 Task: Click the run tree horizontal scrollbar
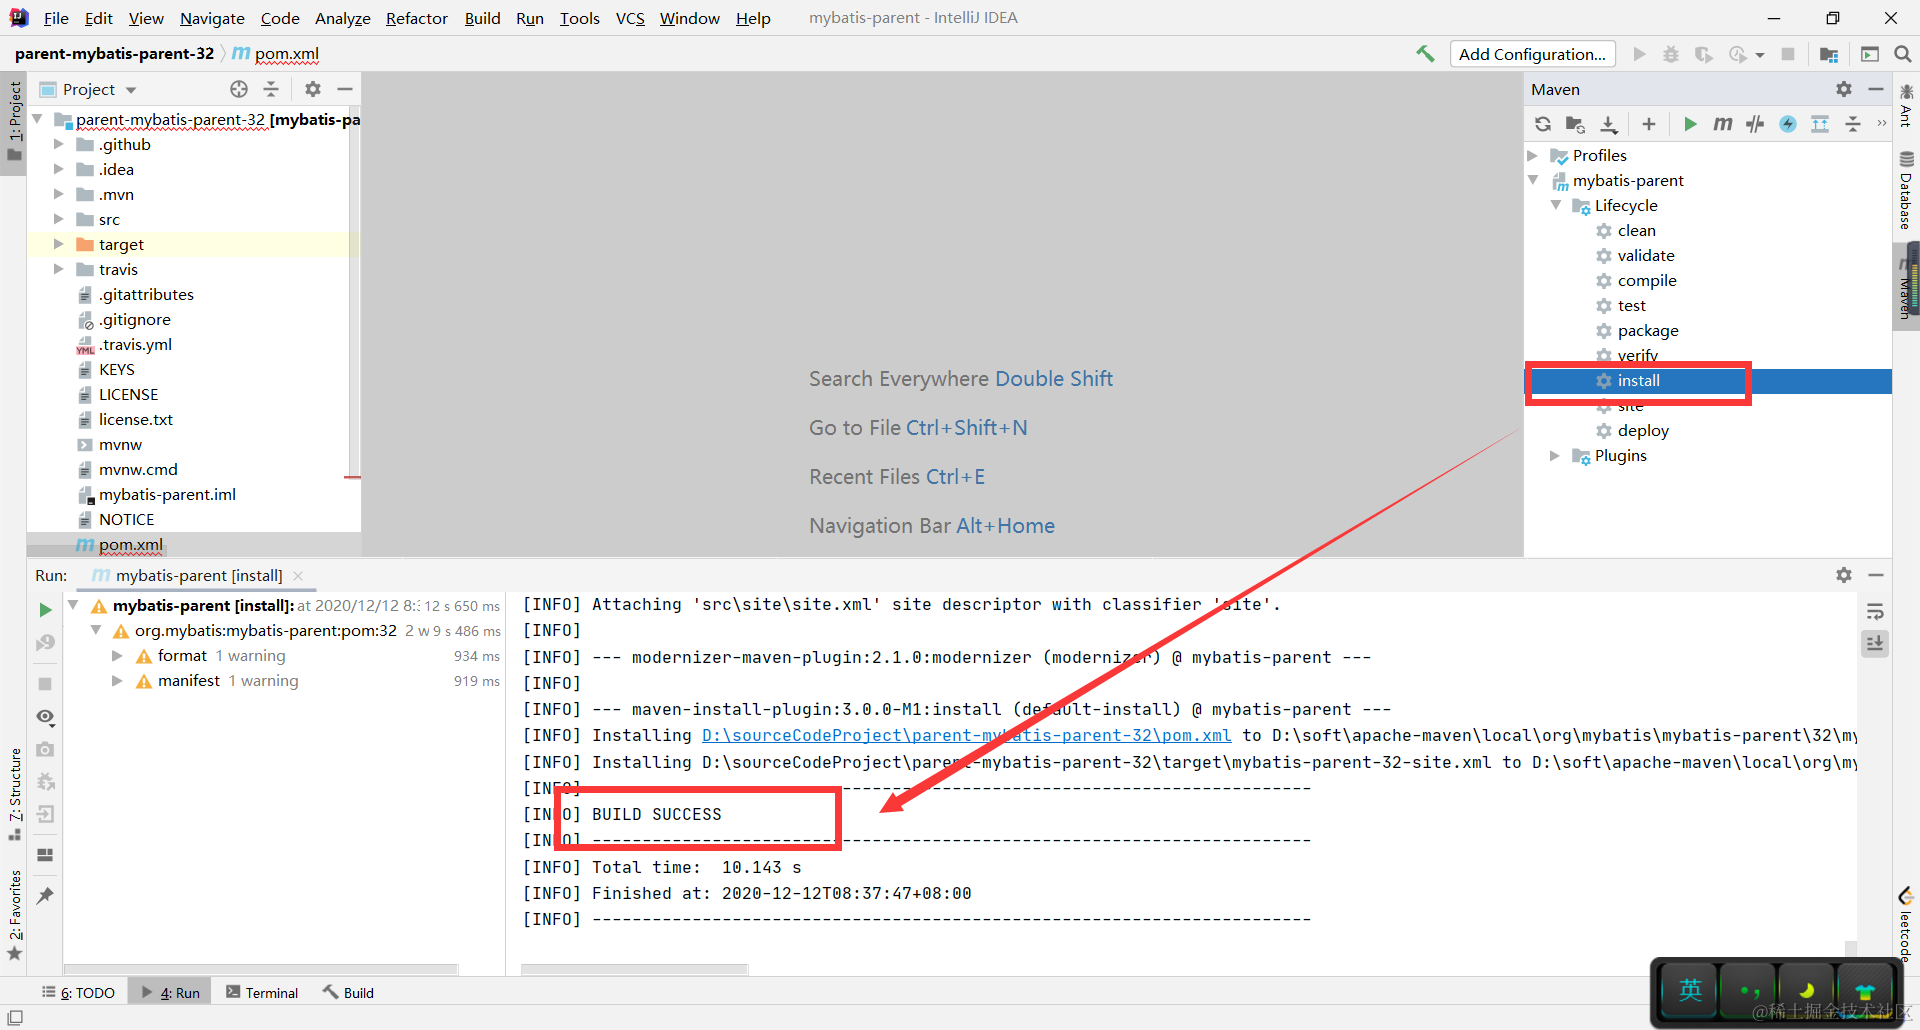261,969
